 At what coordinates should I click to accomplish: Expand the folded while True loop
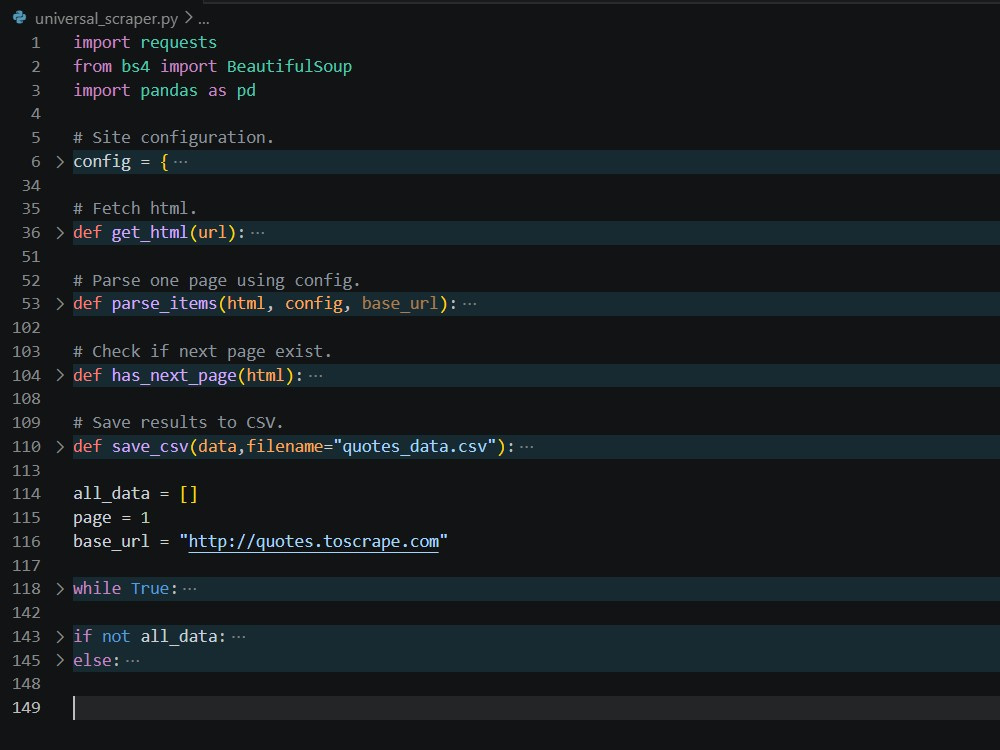(x=60, y=589)
